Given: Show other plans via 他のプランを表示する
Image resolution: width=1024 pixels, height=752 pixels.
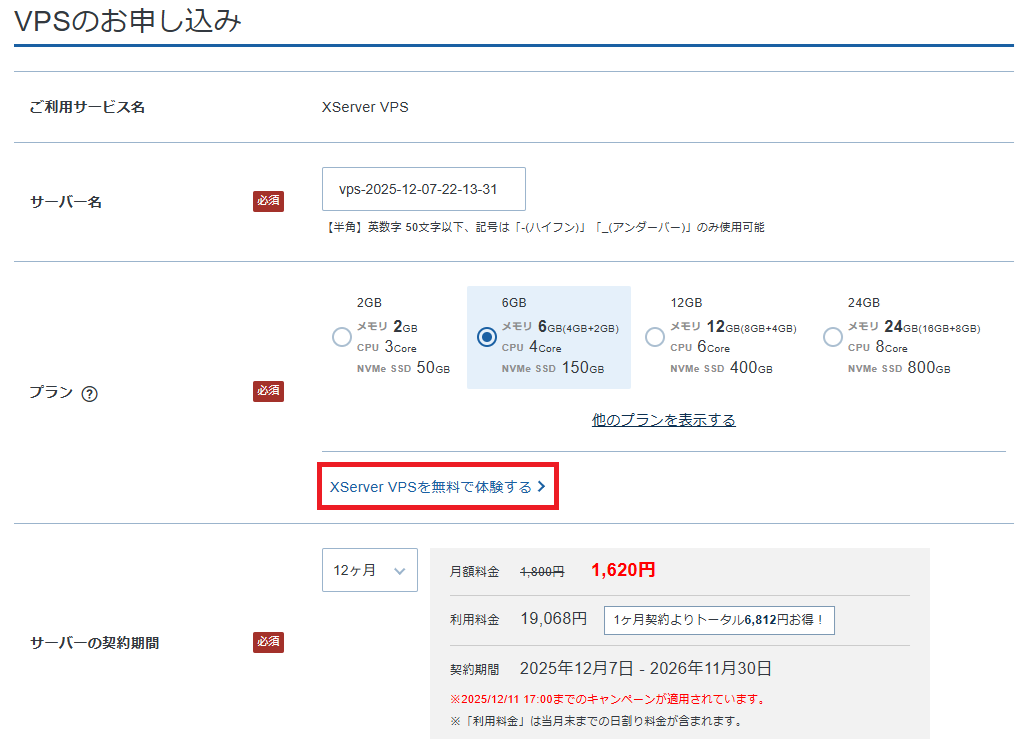Looking at the screenshot, I should [663, 420].
